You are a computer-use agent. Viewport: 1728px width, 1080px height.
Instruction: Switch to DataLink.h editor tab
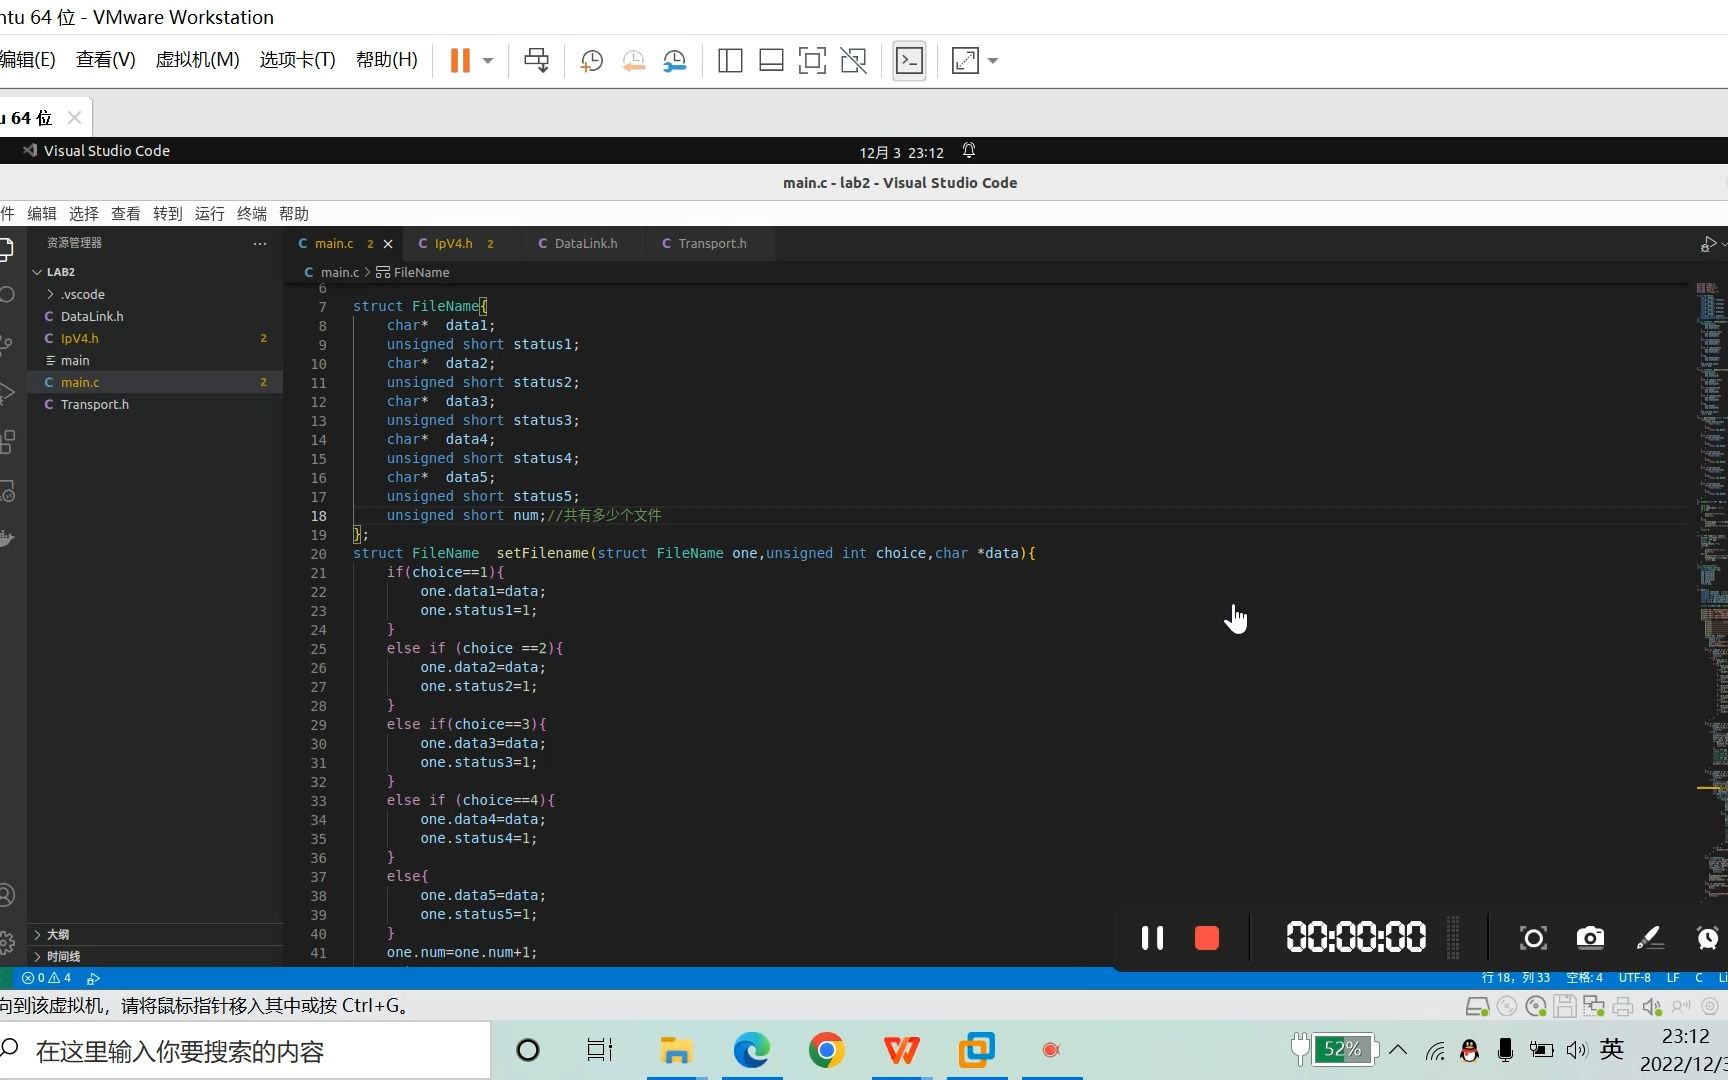(586, 244)
